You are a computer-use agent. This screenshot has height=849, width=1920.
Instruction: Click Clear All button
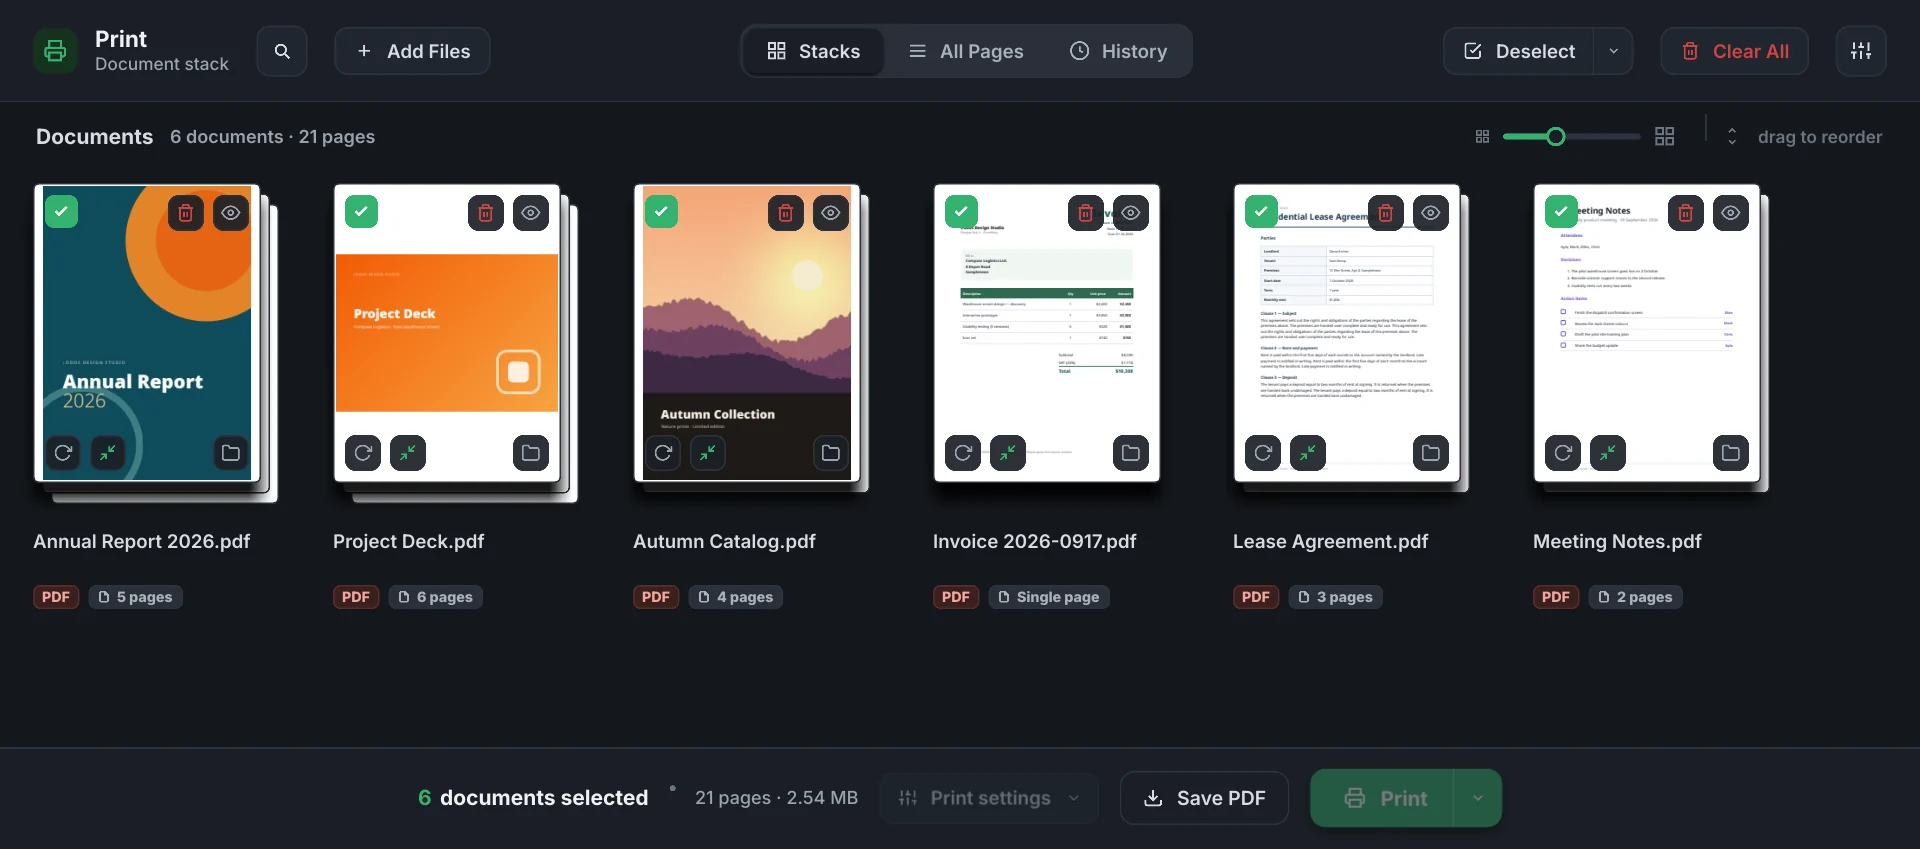pyautogui.click(x=1735, y=51)
